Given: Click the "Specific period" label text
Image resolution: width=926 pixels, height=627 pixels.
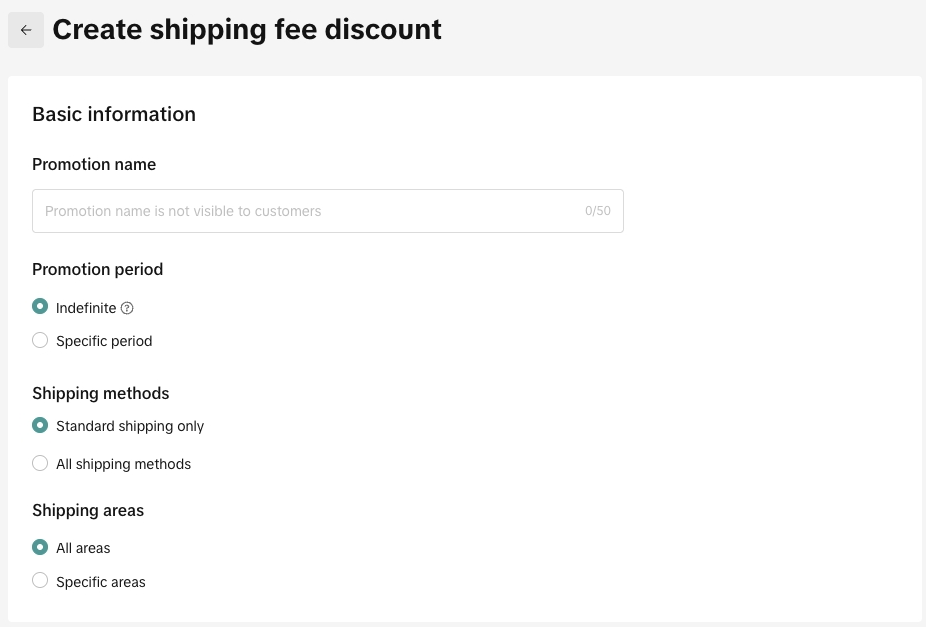Looking at the screenshot, I should (x=104, y=341).
